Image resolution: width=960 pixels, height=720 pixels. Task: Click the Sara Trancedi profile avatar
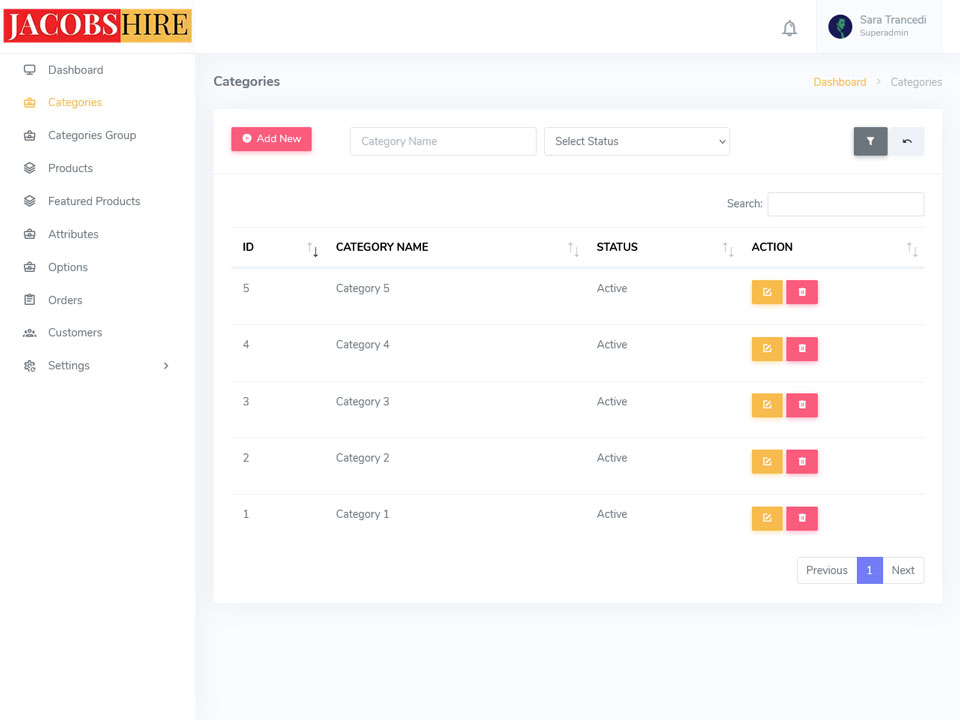840,27
